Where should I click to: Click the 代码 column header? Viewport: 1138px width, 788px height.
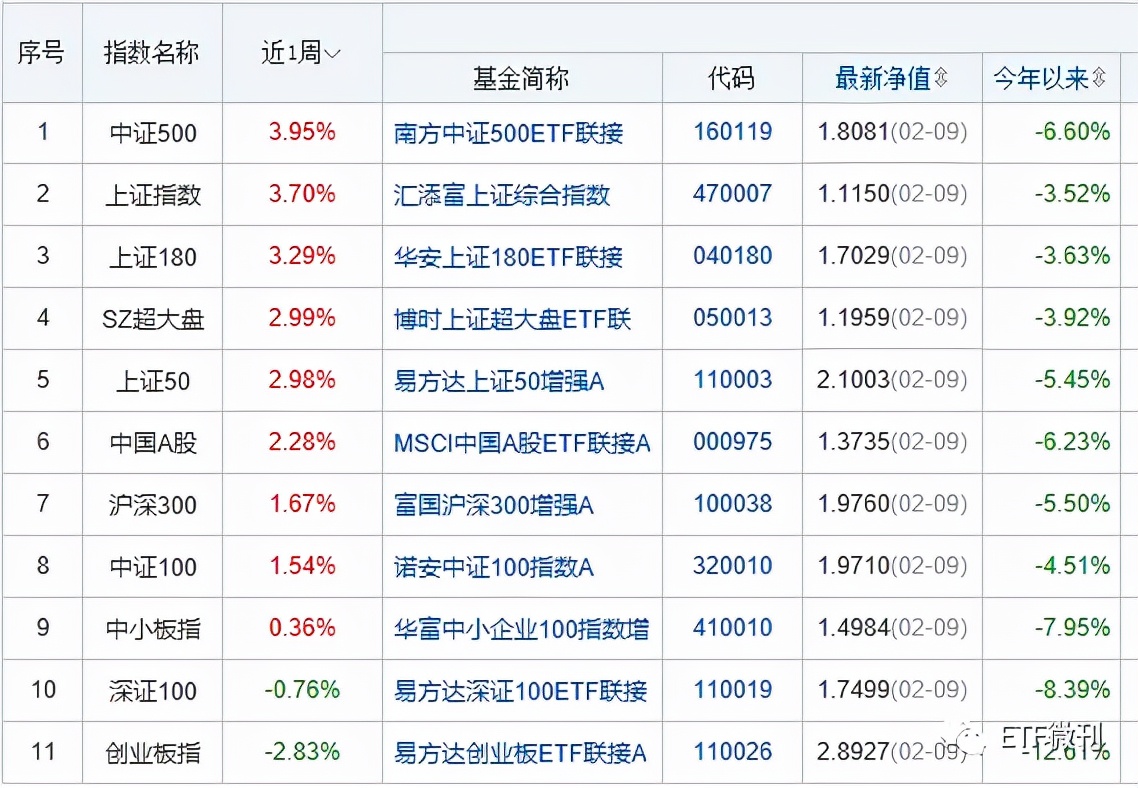[x=732, y=78]
